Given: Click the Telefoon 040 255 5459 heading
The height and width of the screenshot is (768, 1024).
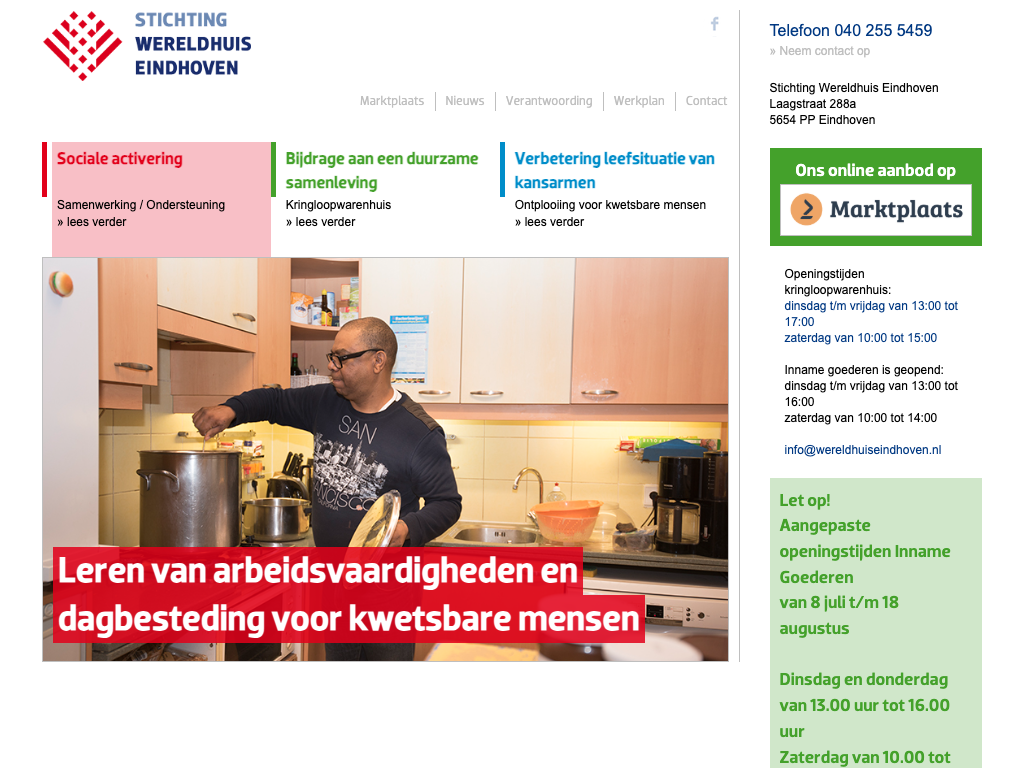Looking at the screenshot, I should [850, 31].
